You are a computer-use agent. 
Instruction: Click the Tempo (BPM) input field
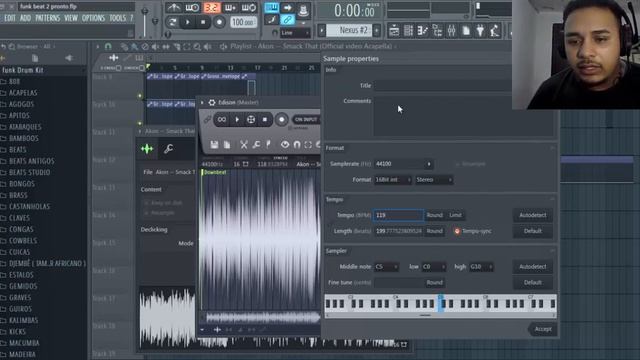click(398, 215)
